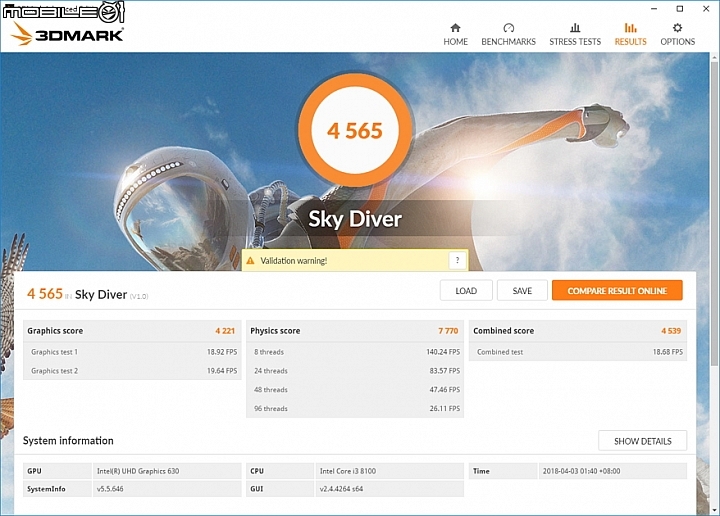Click the GUI version v2.4.4264 s64
720x516 pixels.
(341, 489)
